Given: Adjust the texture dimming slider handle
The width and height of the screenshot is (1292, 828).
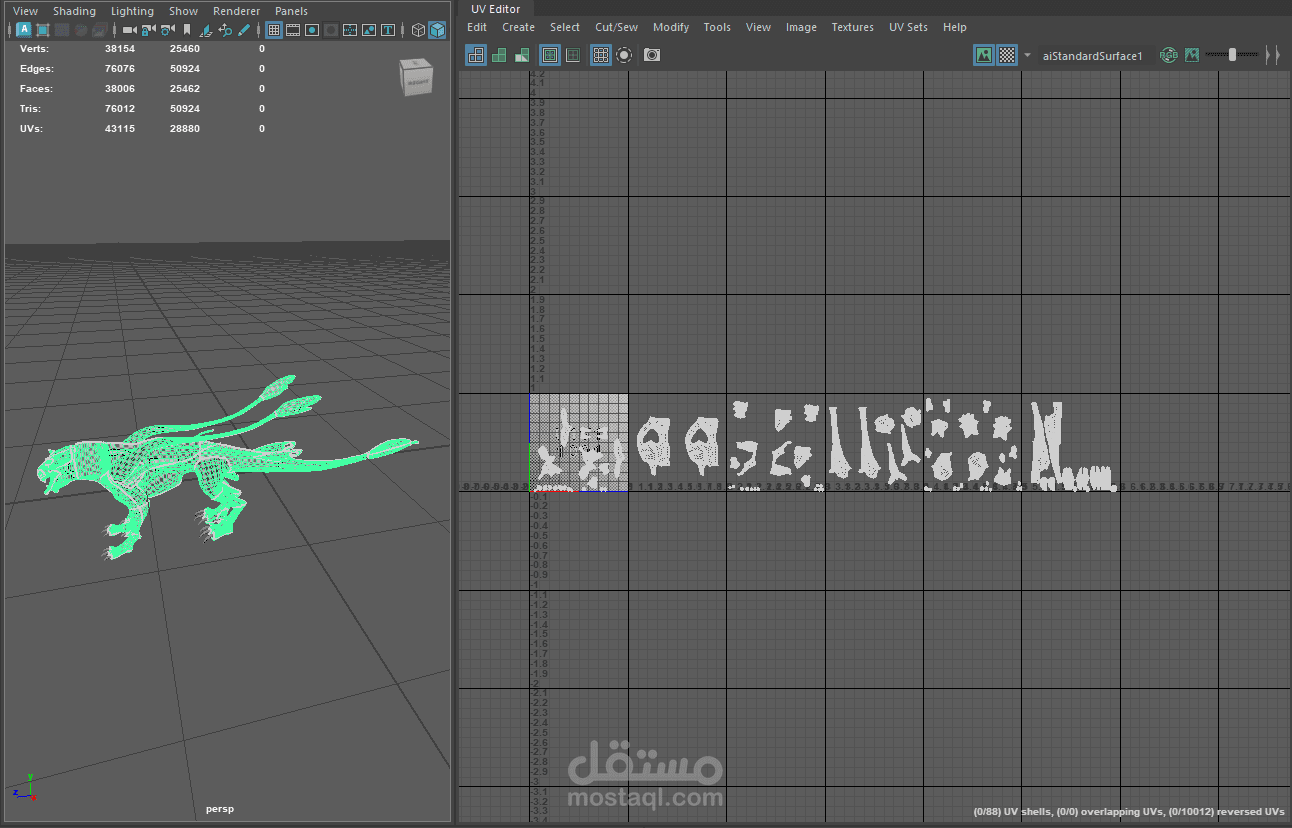Looking at the screenshot, I should [x=1232, y=55].
